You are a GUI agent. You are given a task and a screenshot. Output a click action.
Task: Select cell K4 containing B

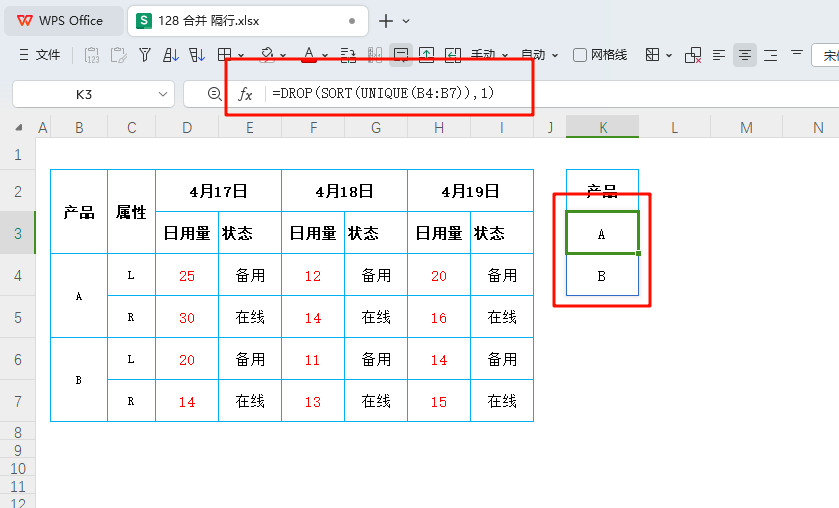click(602, 276)
